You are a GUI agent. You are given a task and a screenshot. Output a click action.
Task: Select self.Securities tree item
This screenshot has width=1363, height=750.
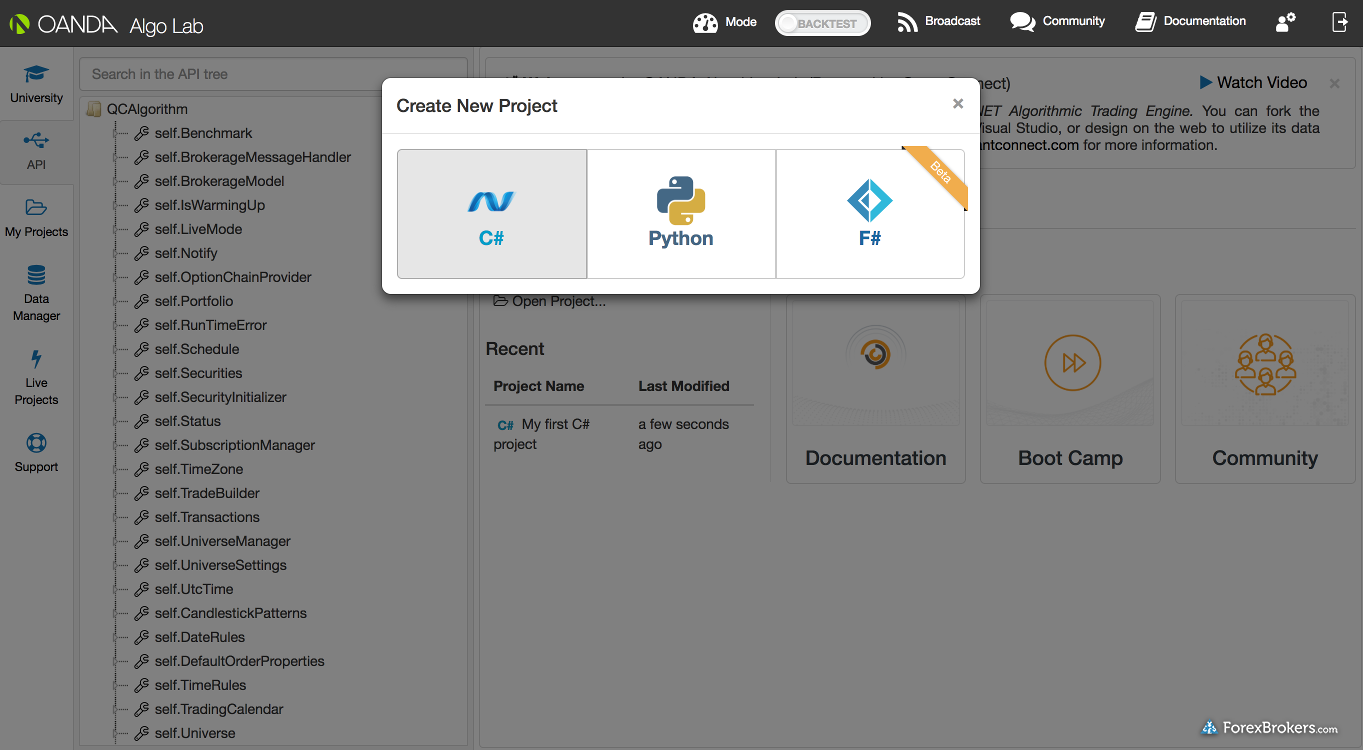tap(198, 373)
